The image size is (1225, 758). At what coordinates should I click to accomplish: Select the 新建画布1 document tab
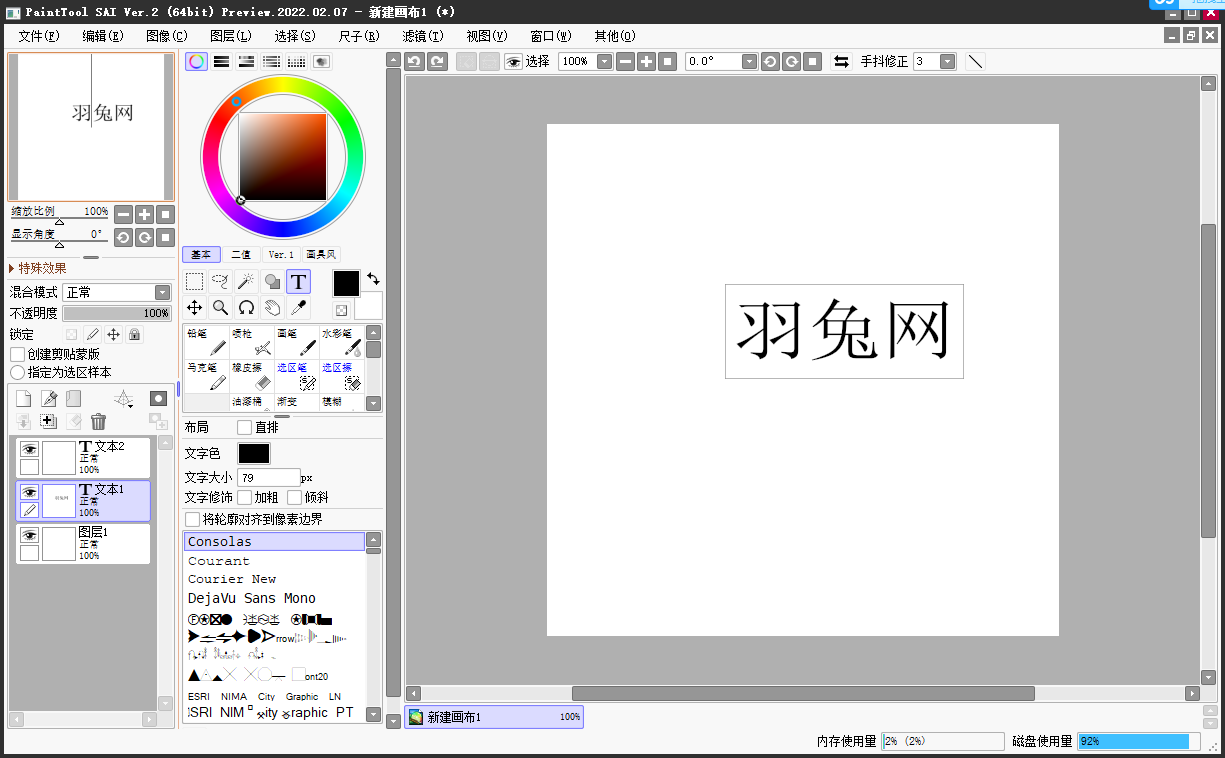[494, 717]
